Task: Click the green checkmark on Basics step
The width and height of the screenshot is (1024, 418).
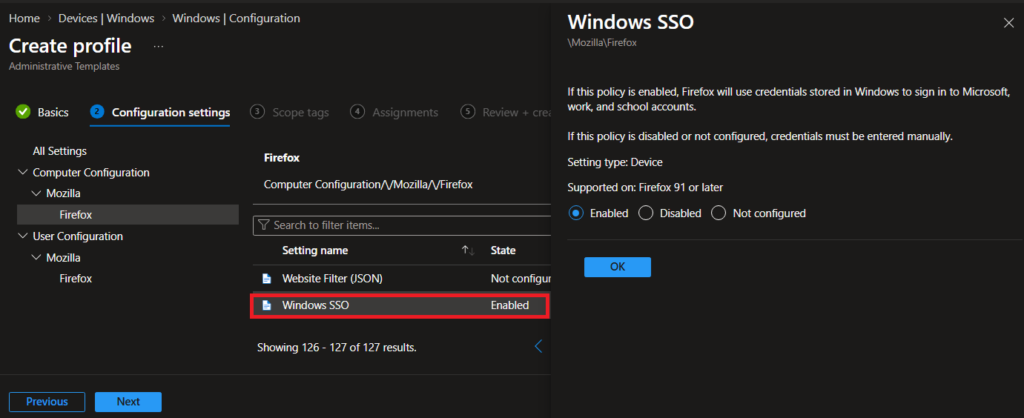Action: pos(23,112)
